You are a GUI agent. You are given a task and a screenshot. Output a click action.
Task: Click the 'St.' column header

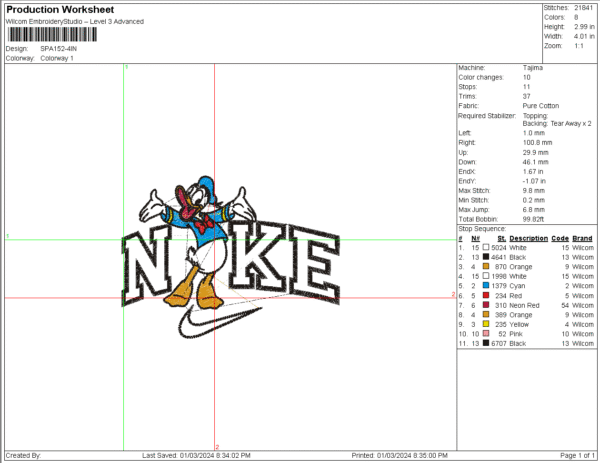coord(502,238)
